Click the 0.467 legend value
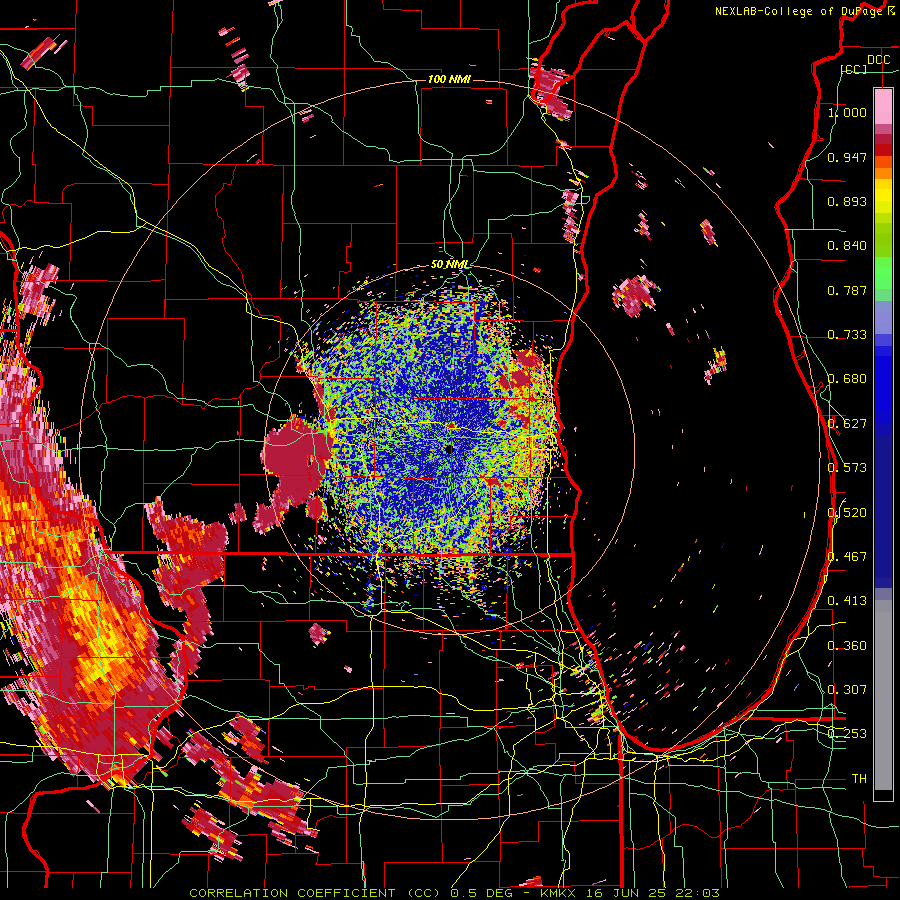Screen dimensions: 900x900 tap(847, 557)
